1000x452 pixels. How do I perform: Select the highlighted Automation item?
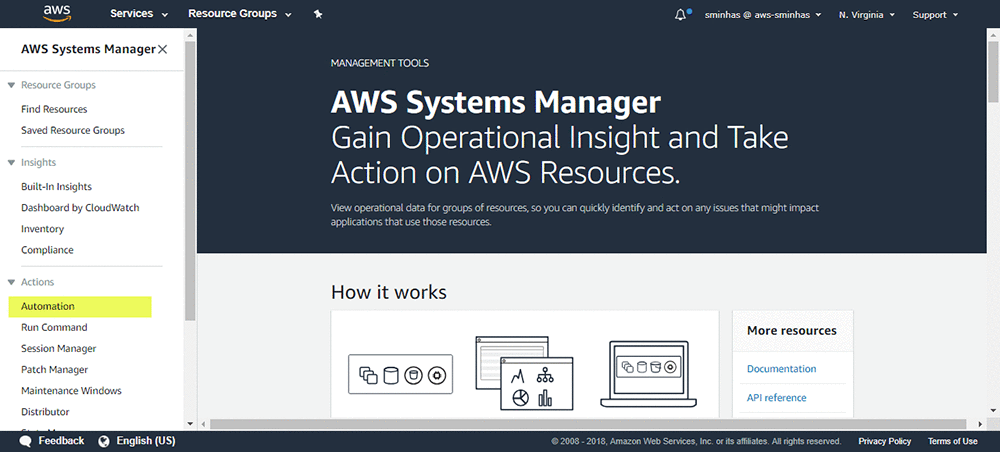tap(80, 307)
